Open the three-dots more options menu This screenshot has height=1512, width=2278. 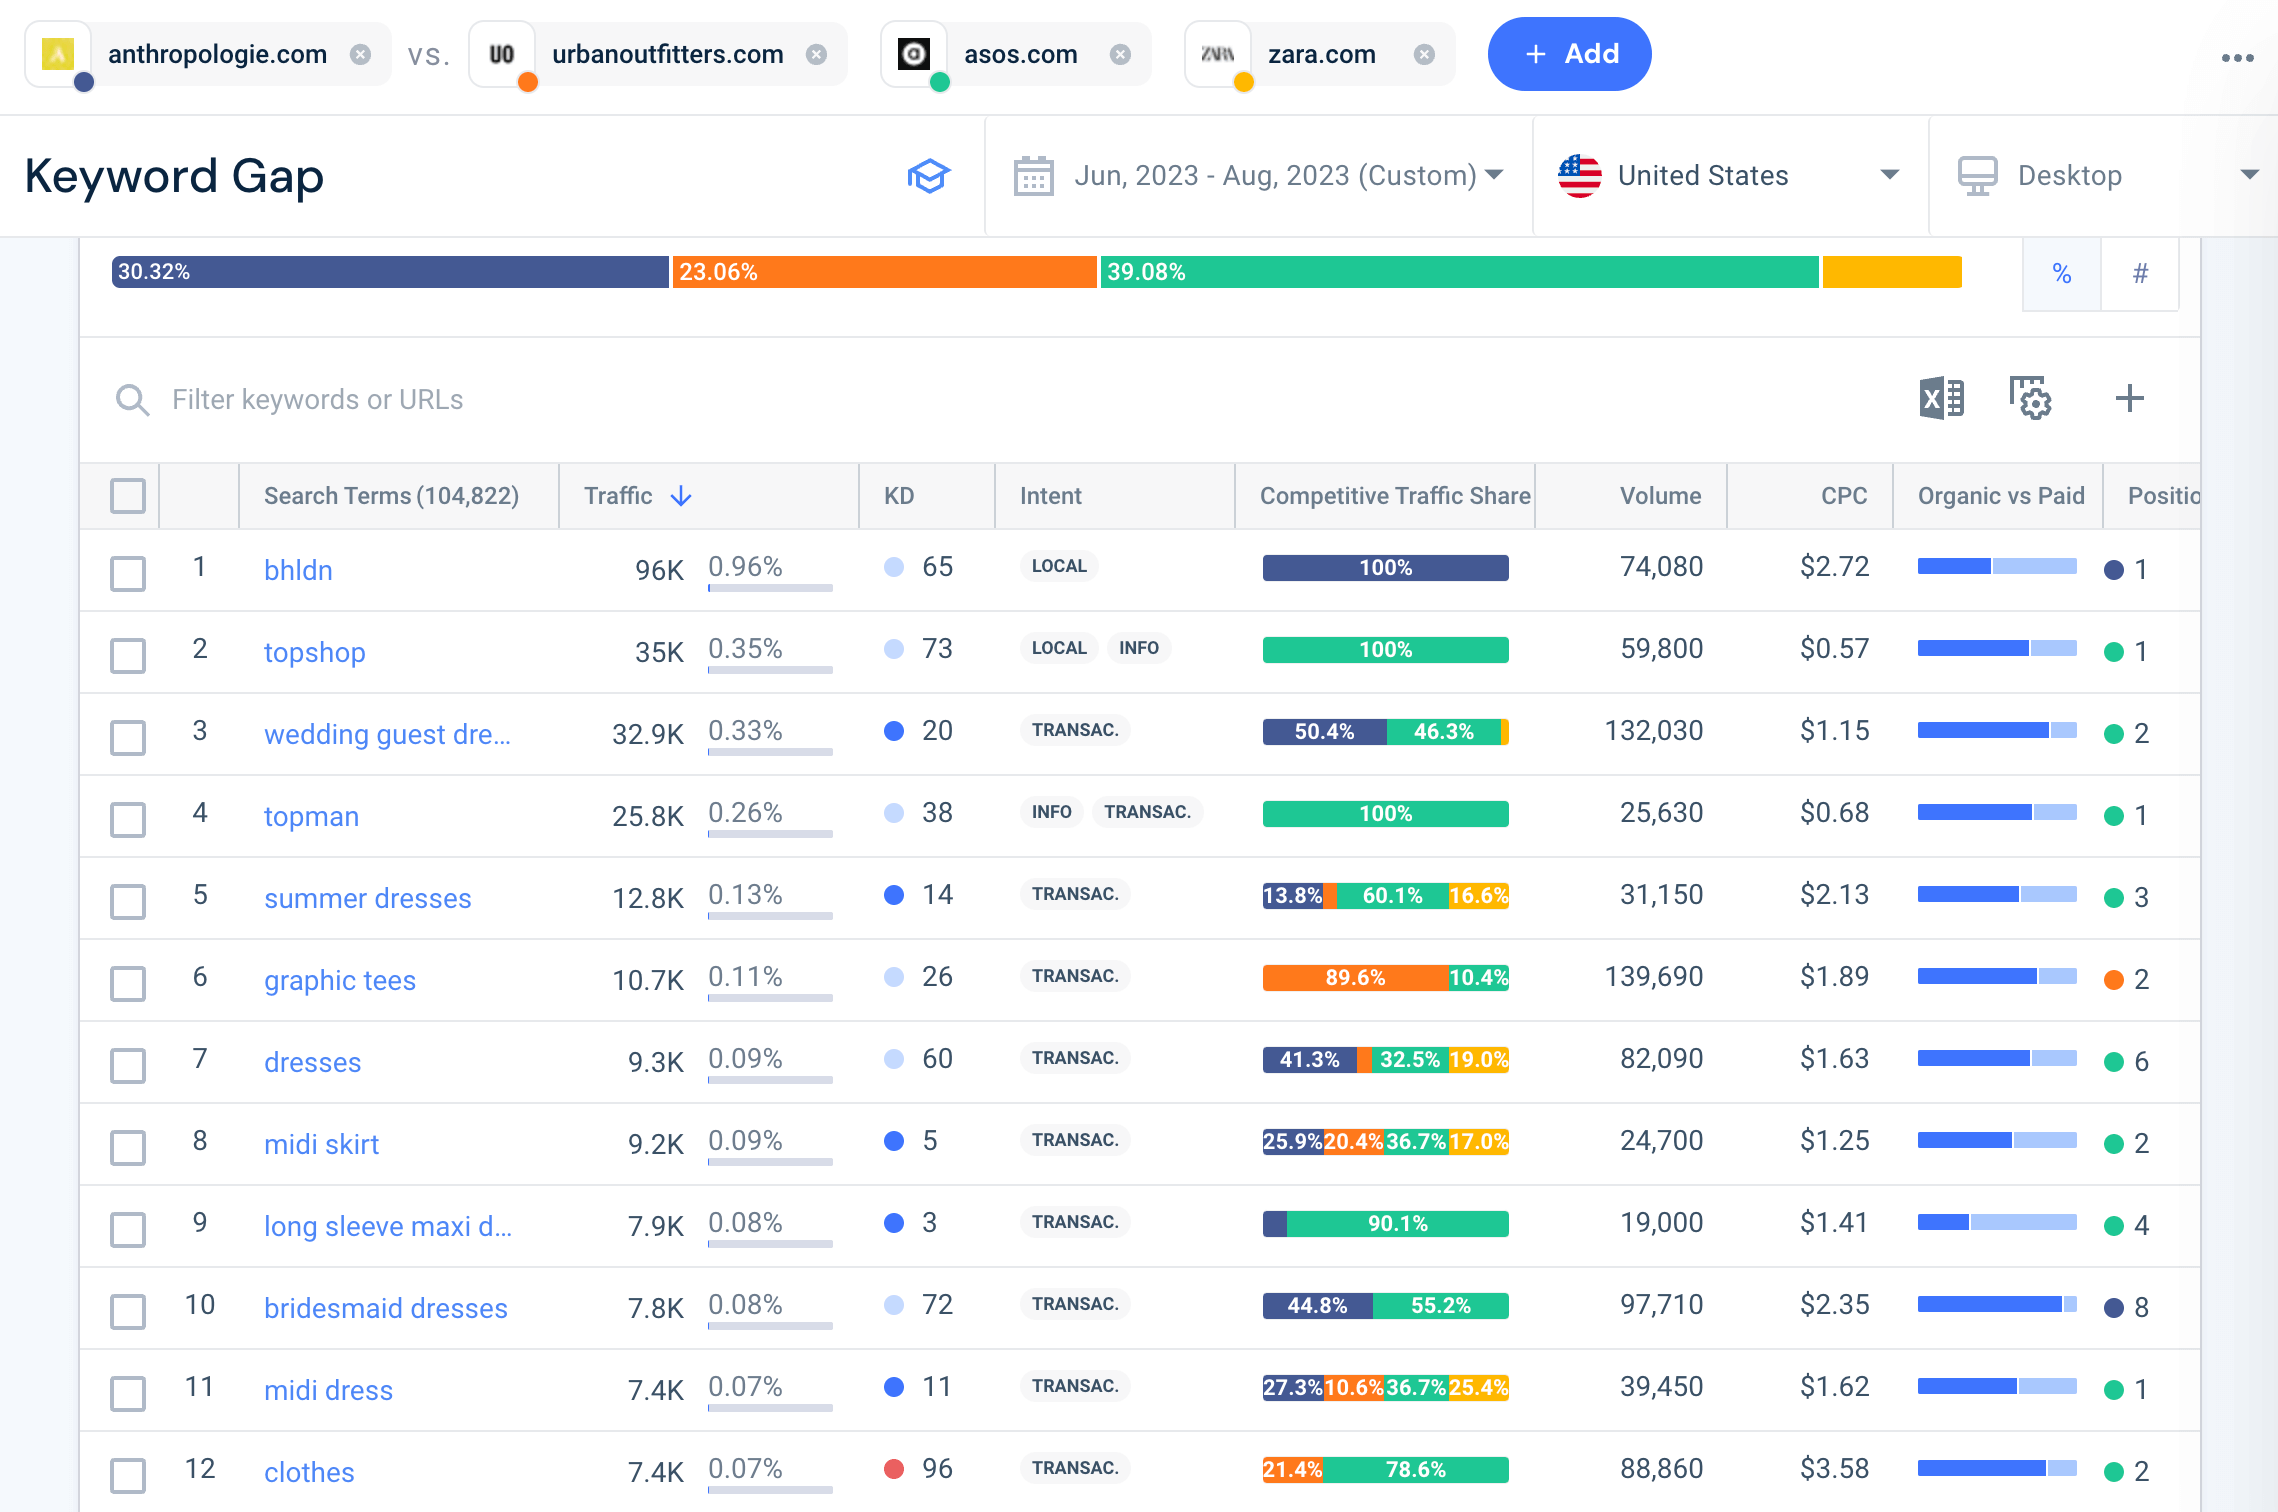pyautogui.click(x=2238, y=58)
